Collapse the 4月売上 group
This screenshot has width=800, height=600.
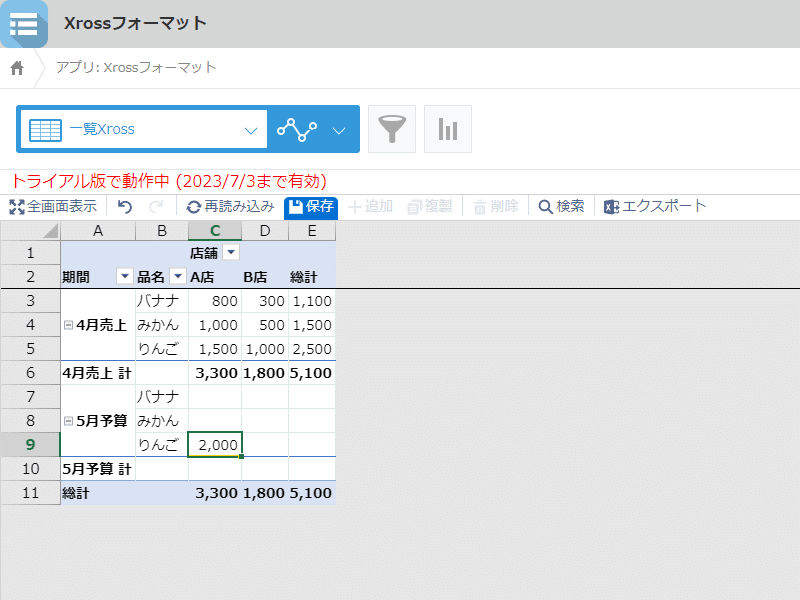pyautogui.click(x=68, y=325)
